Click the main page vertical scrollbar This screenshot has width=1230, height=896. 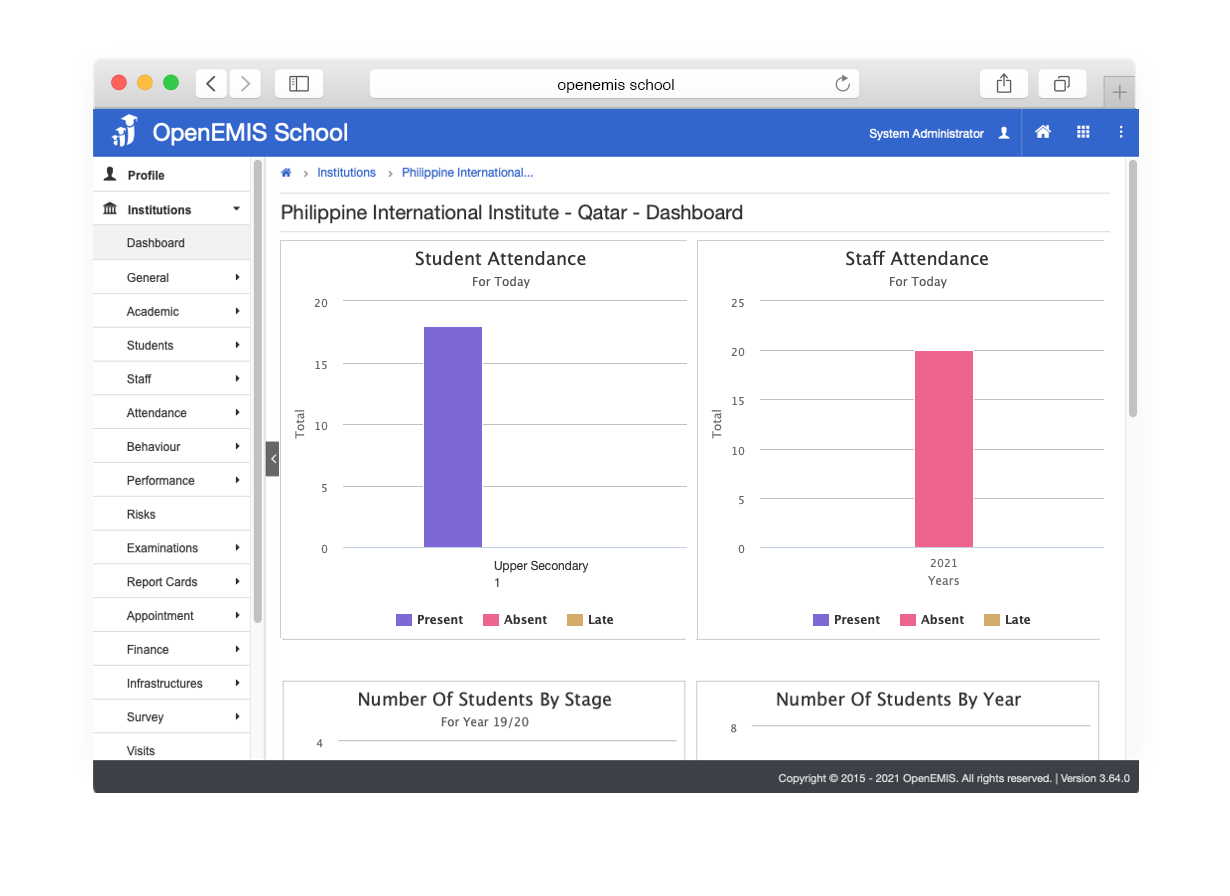(x=1133, y=288)
